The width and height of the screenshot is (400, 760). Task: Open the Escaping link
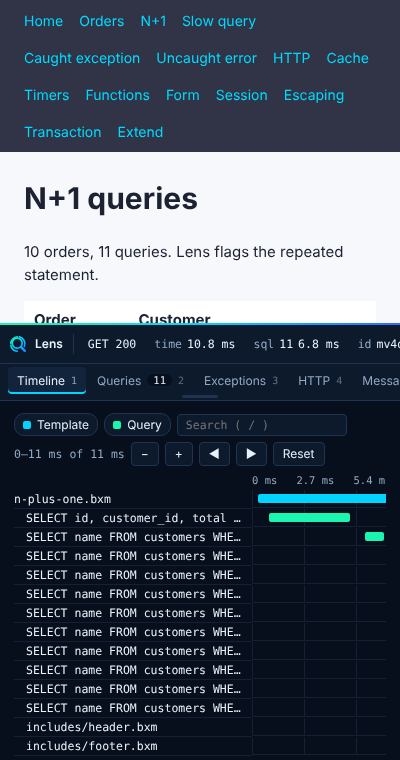click(x=314, y=95)
